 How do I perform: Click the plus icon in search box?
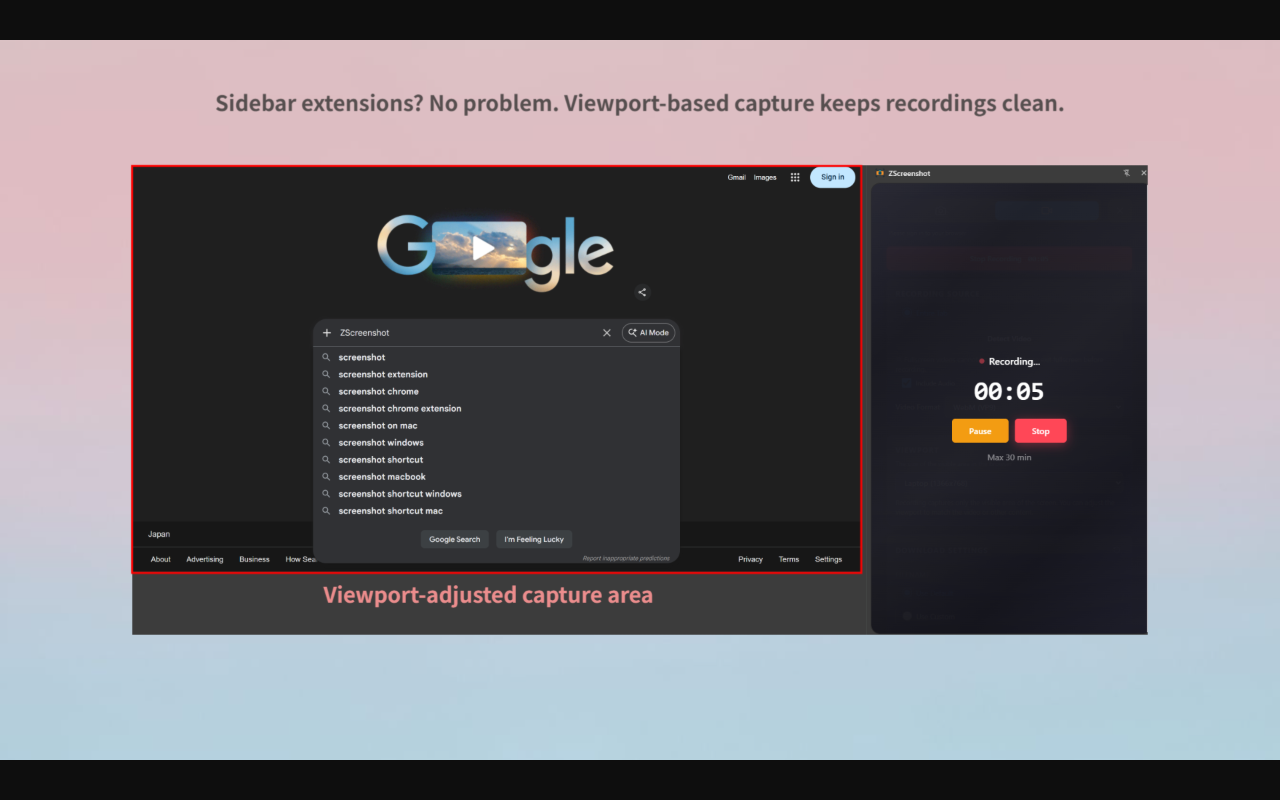pyautogui.click(x=327, y=333)
